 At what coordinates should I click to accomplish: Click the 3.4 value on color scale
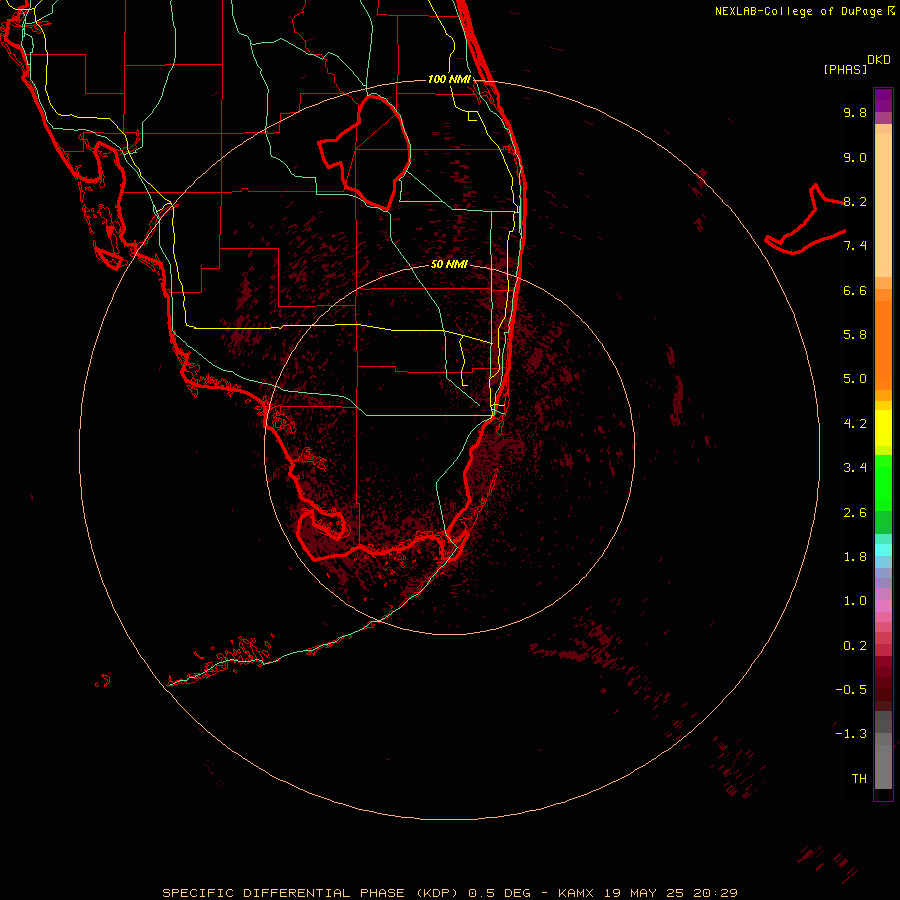pos(855,468)
